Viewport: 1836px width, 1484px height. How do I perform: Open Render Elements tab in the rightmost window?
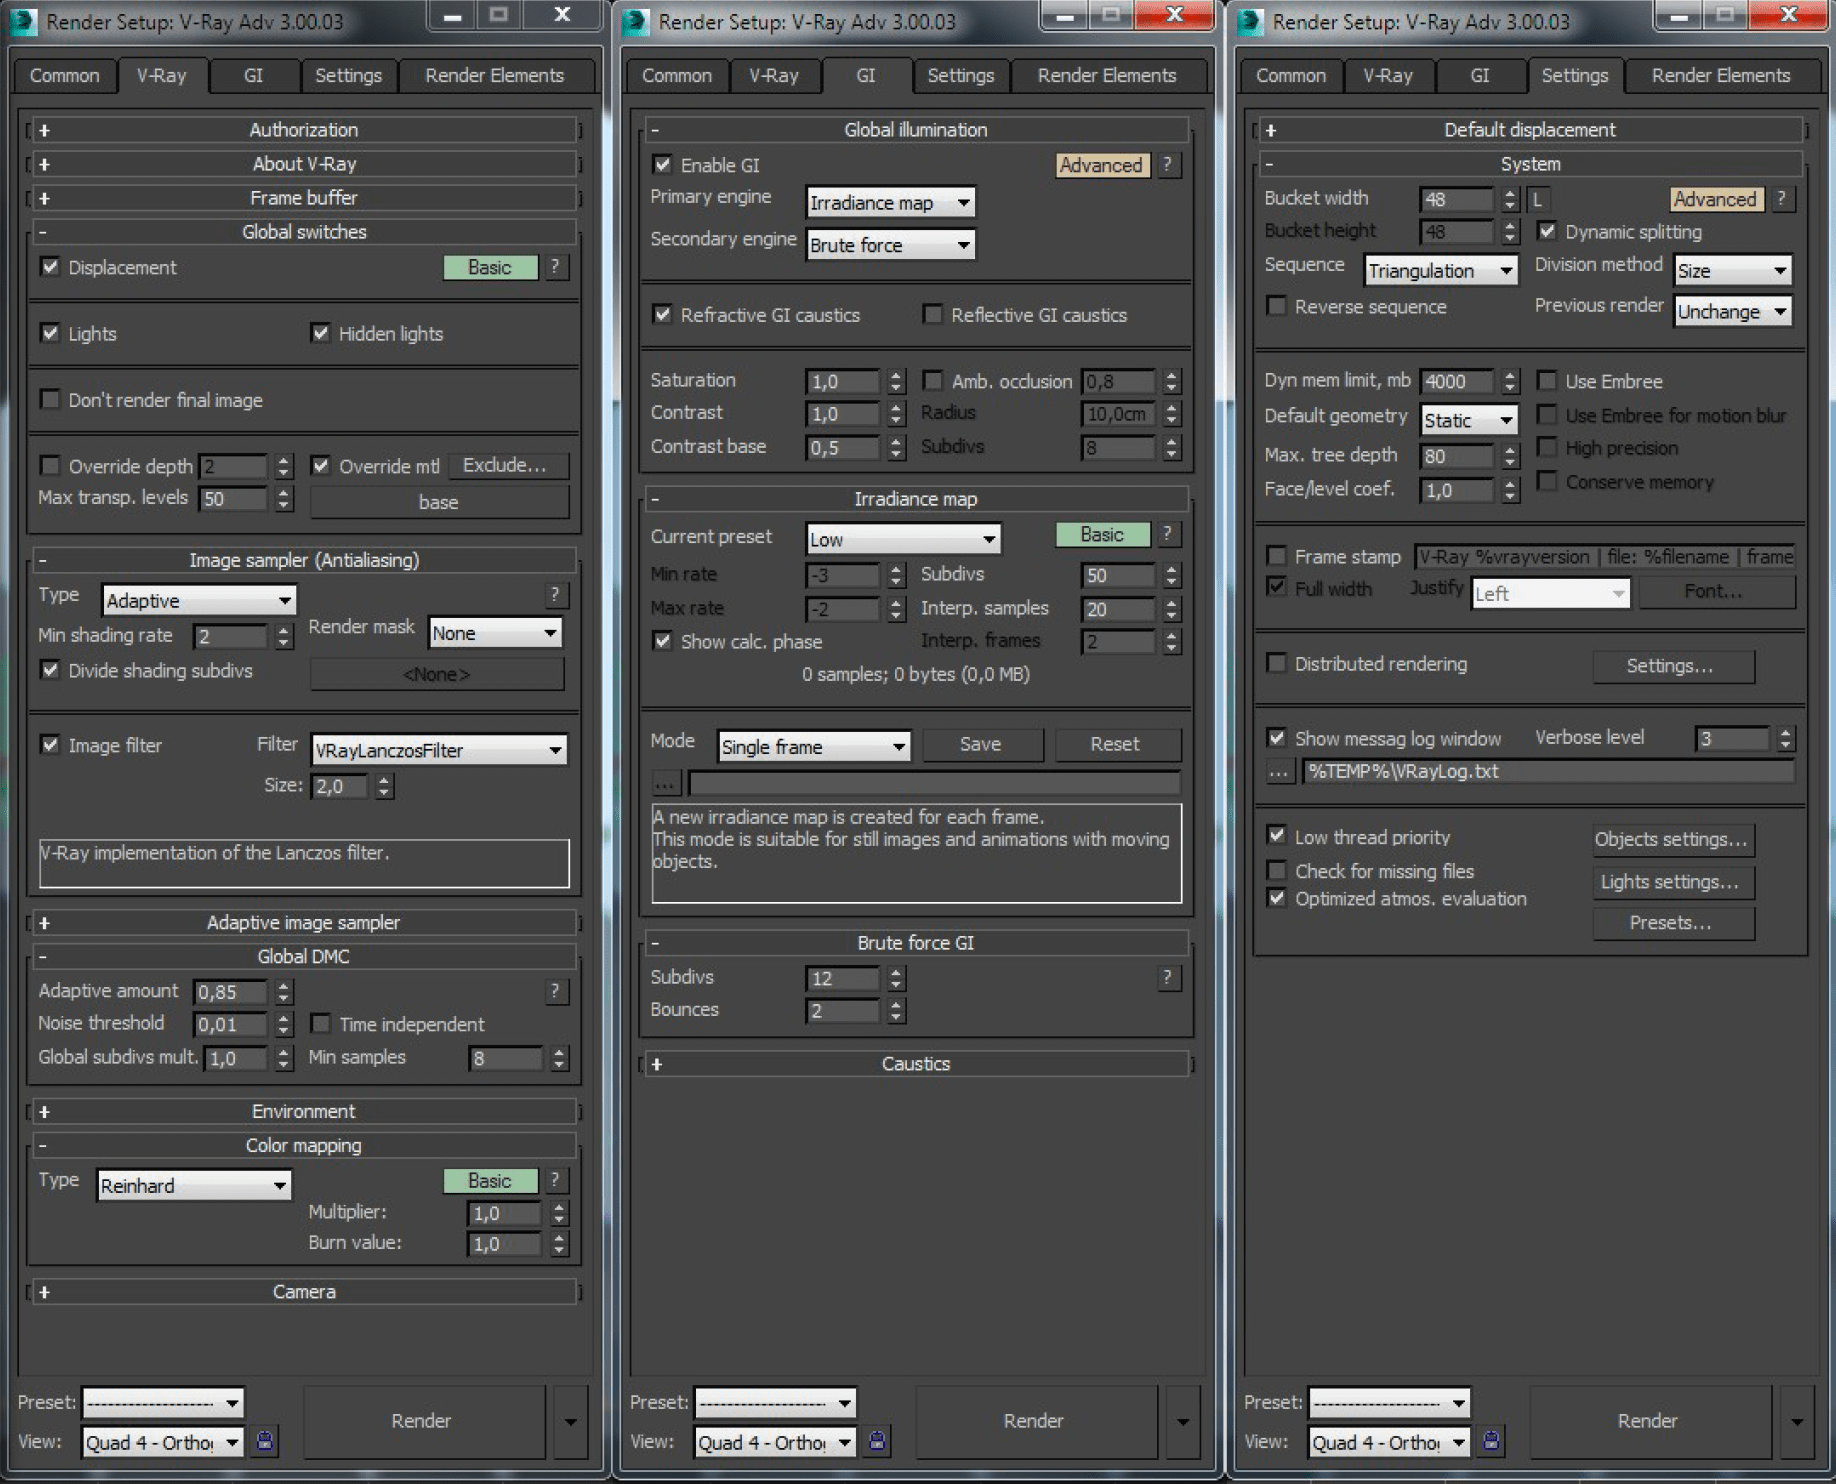click(x=1720, y=76)
